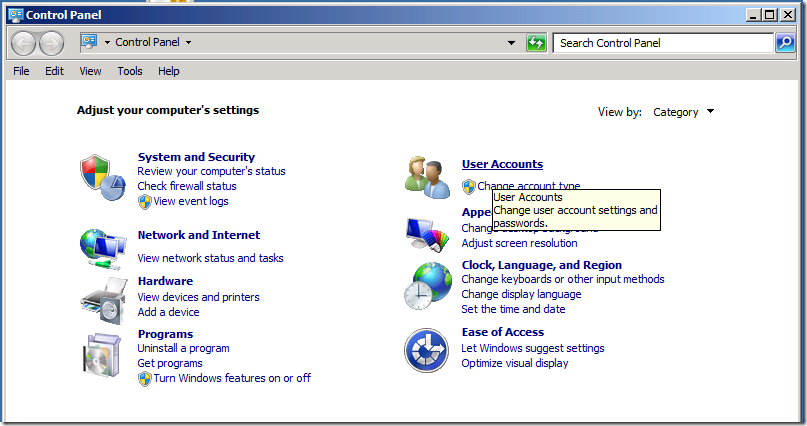Viewport: 807px width, 426px height.
Task: Open System and Security category
Action: [196, 157]
